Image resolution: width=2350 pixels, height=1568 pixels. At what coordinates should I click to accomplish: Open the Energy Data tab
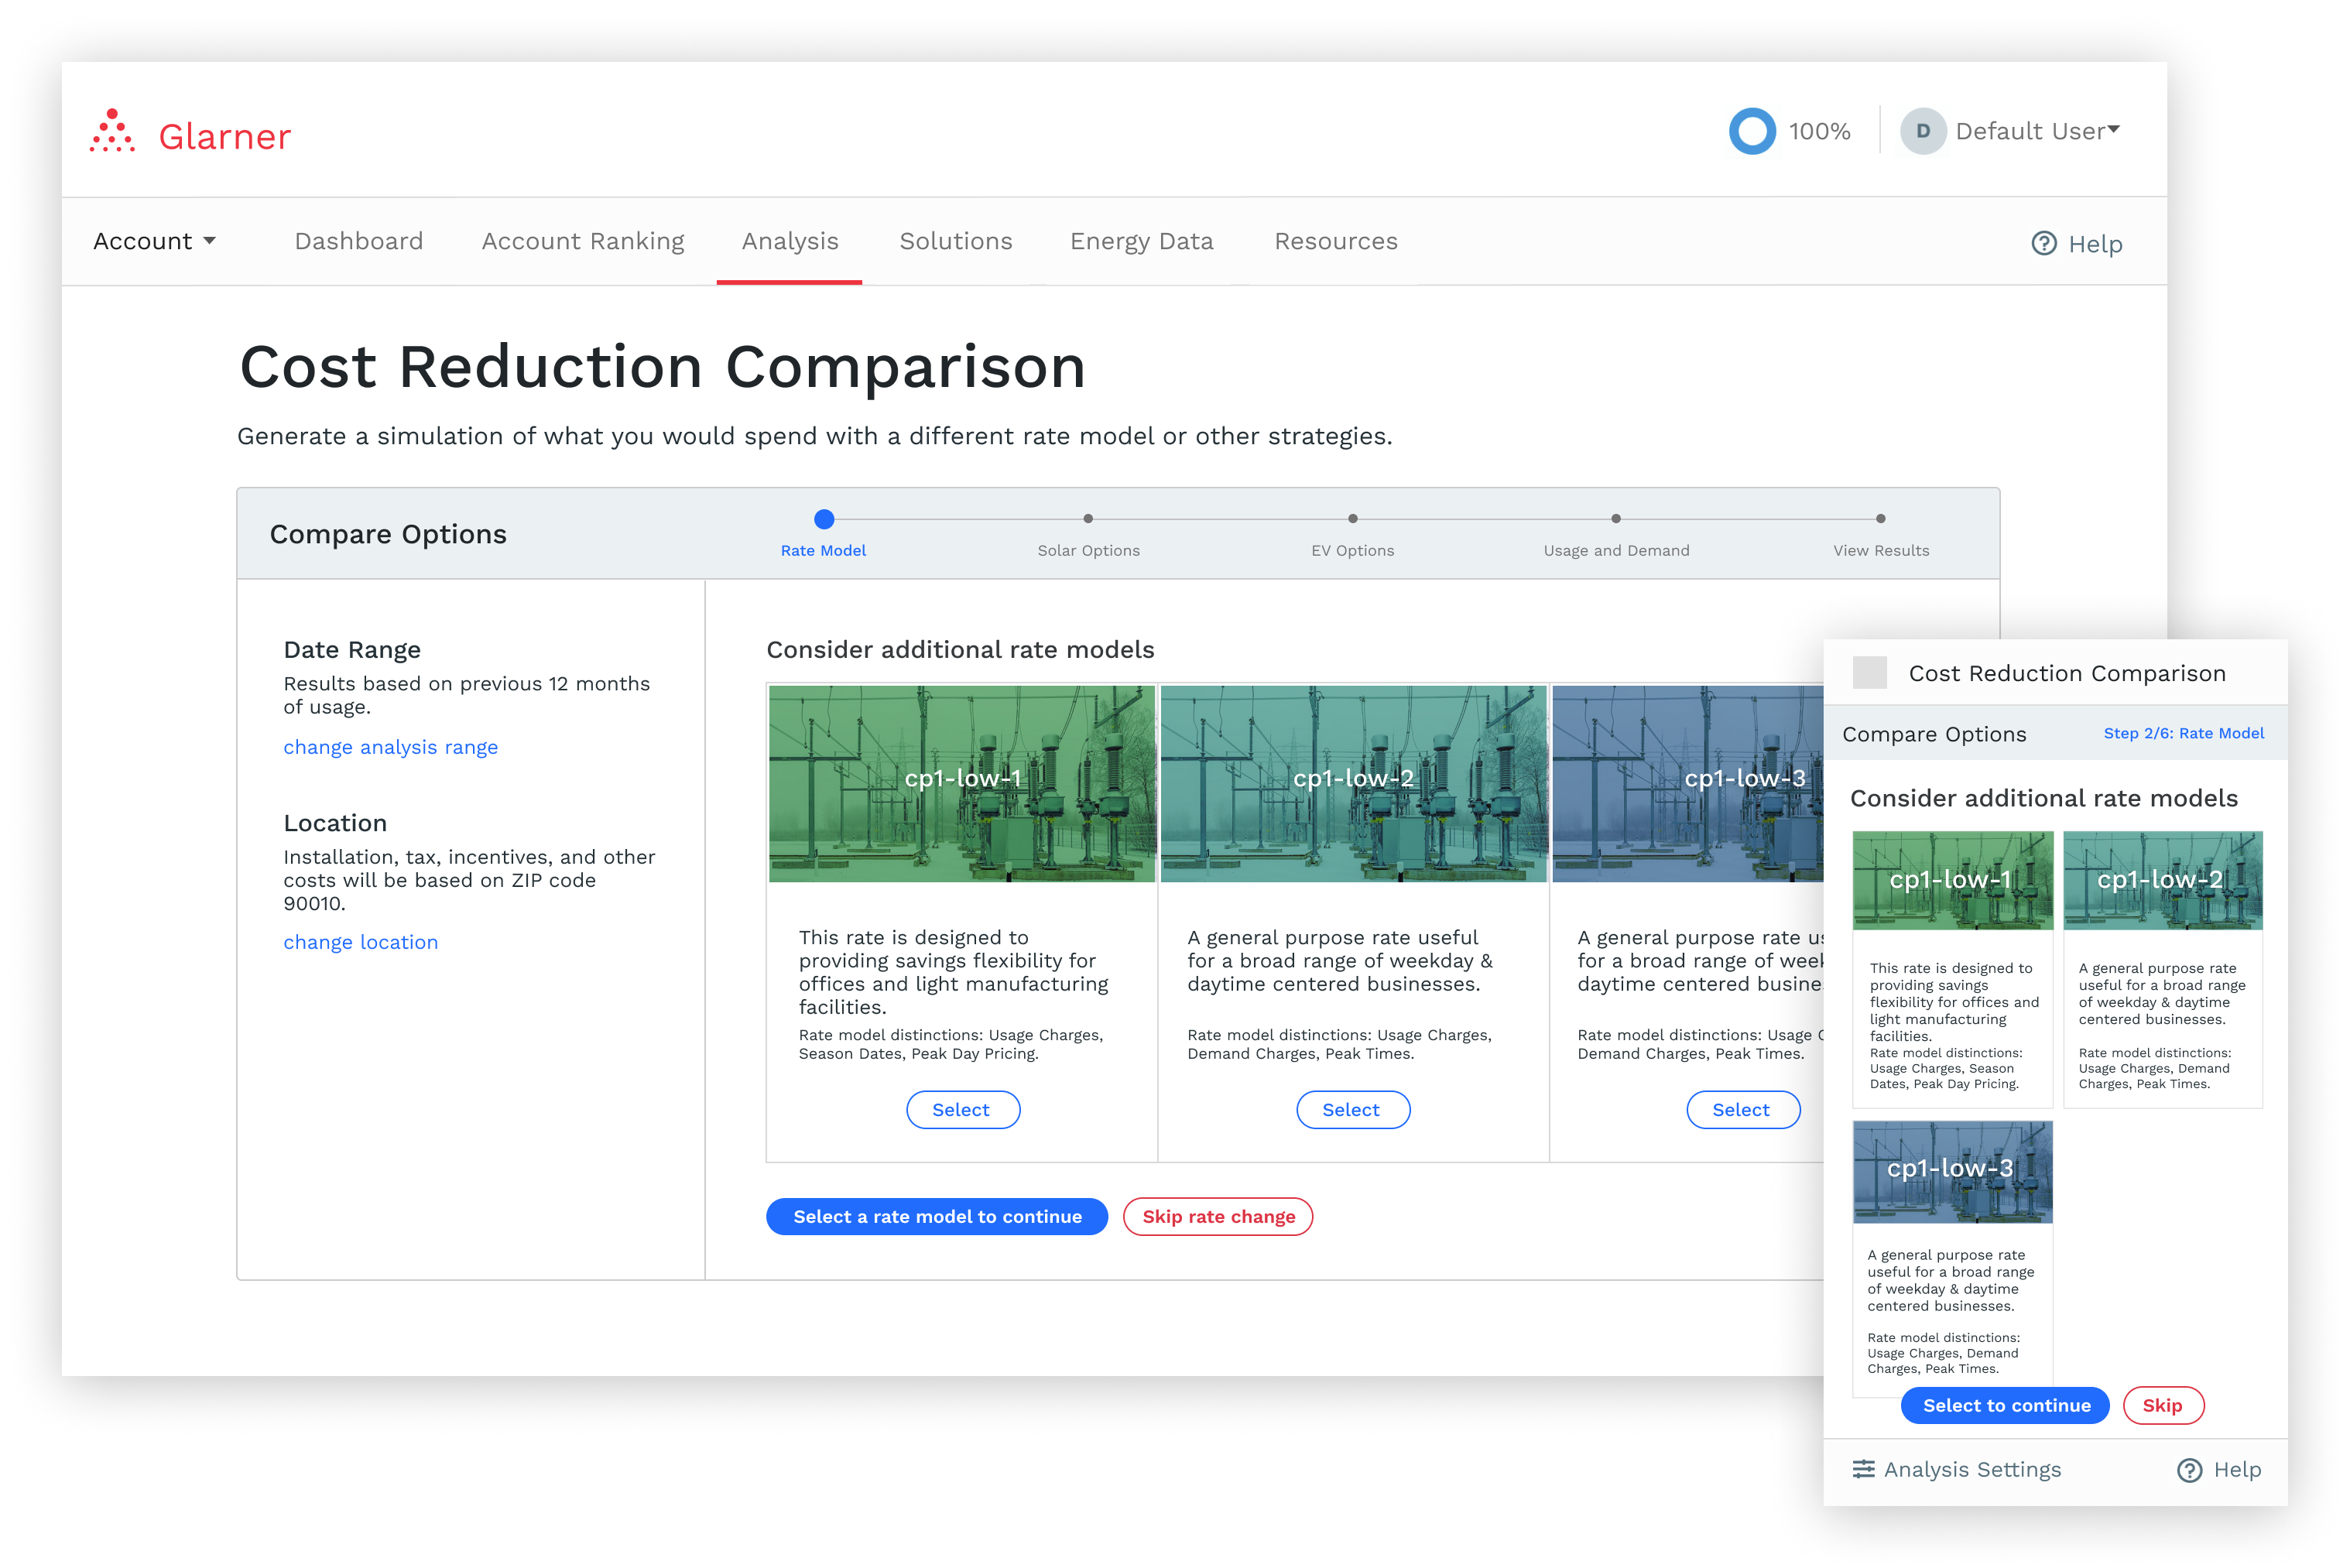[1141, 241]
